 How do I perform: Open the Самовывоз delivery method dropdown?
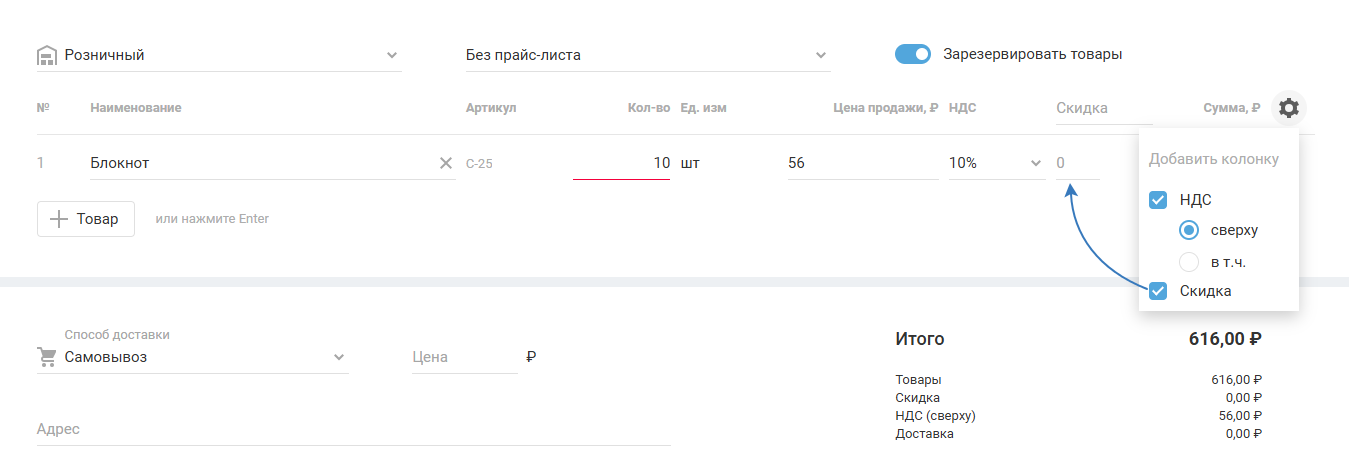339,357
